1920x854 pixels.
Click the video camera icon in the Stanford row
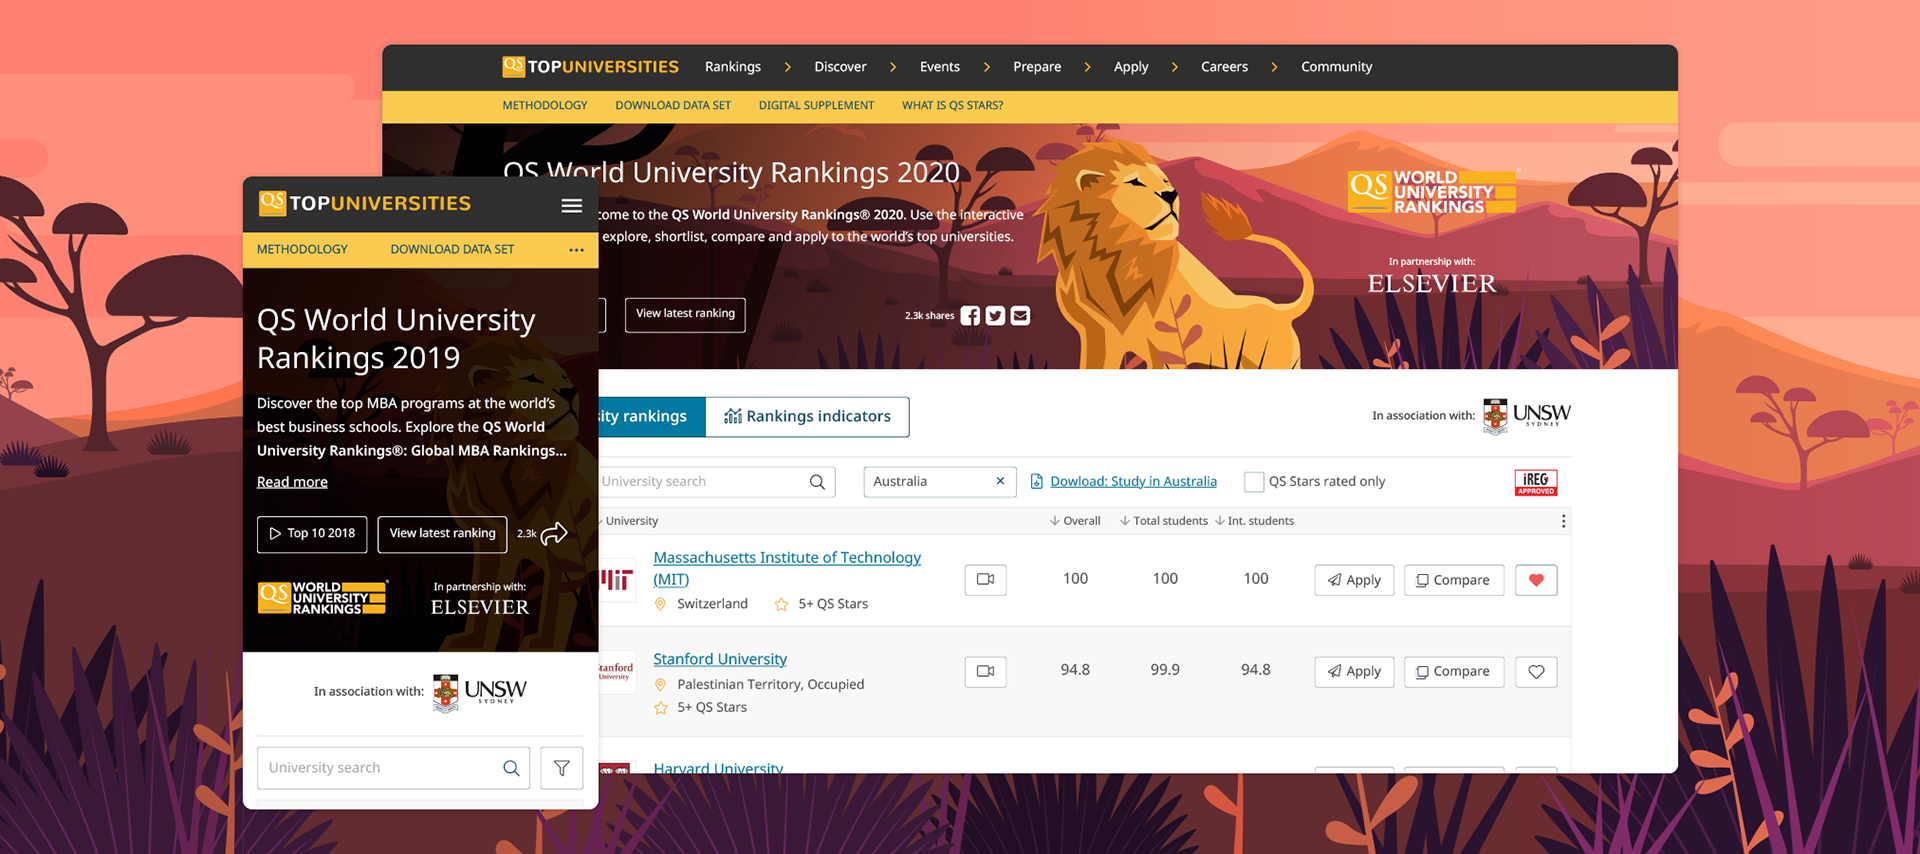click(986, 671)
